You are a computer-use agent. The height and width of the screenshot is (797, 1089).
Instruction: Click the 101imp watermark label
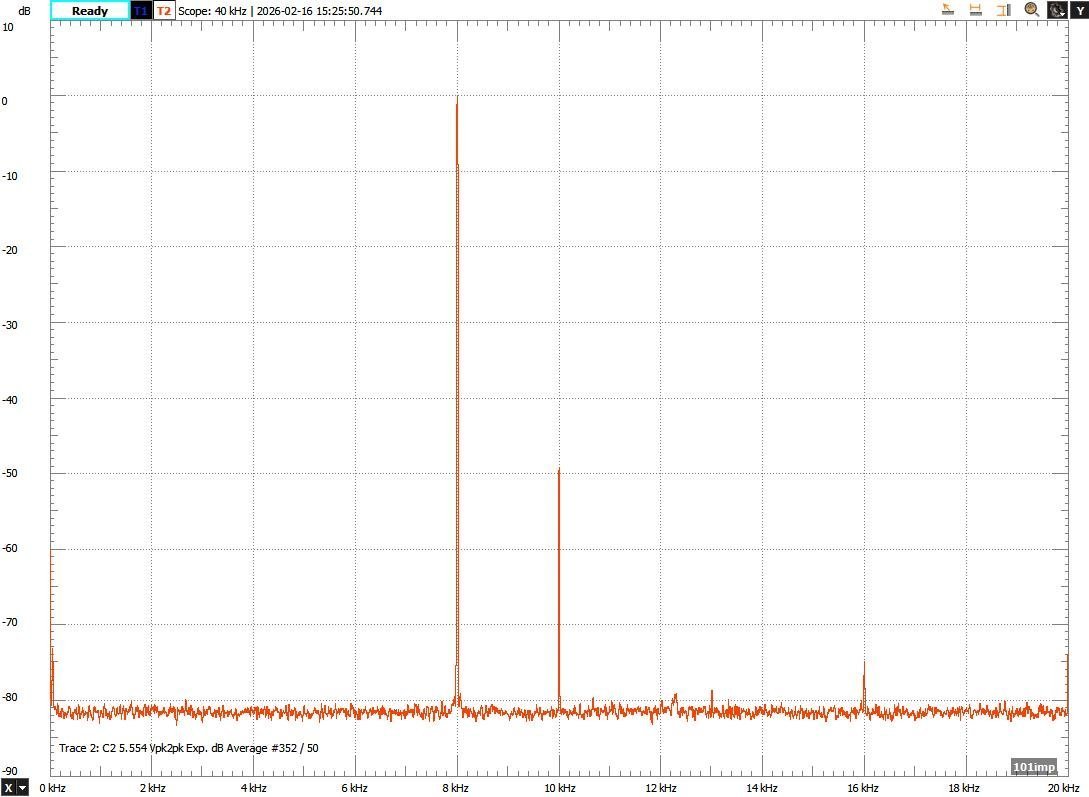[x=1034, y=767]
